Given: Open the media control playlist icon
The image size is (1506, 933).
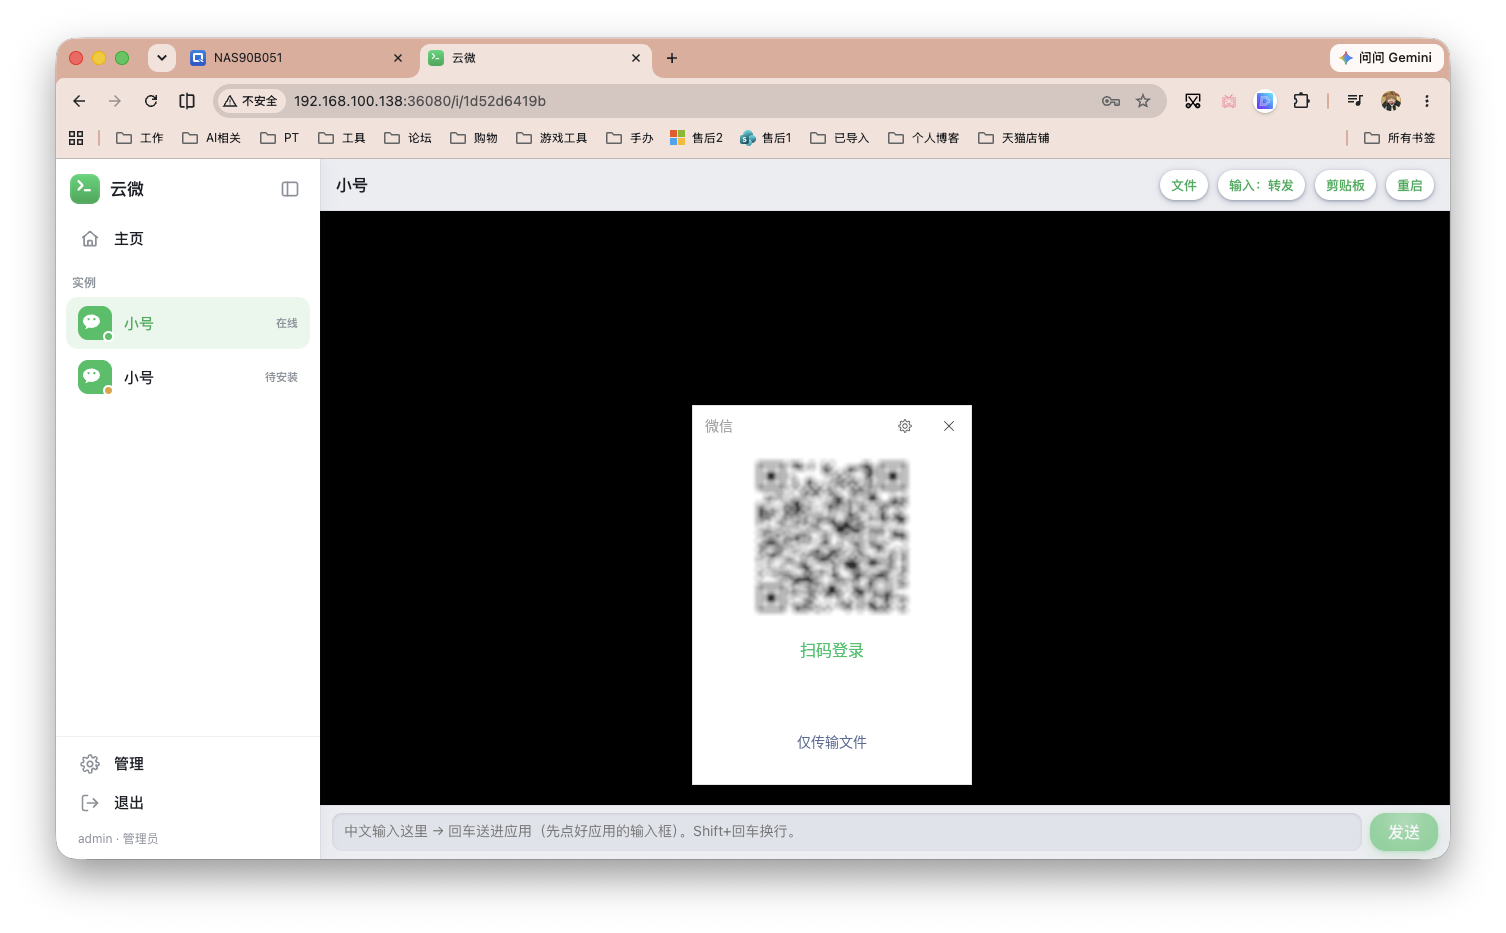Looking at the screenshot, I should [x=1355, y=101].
